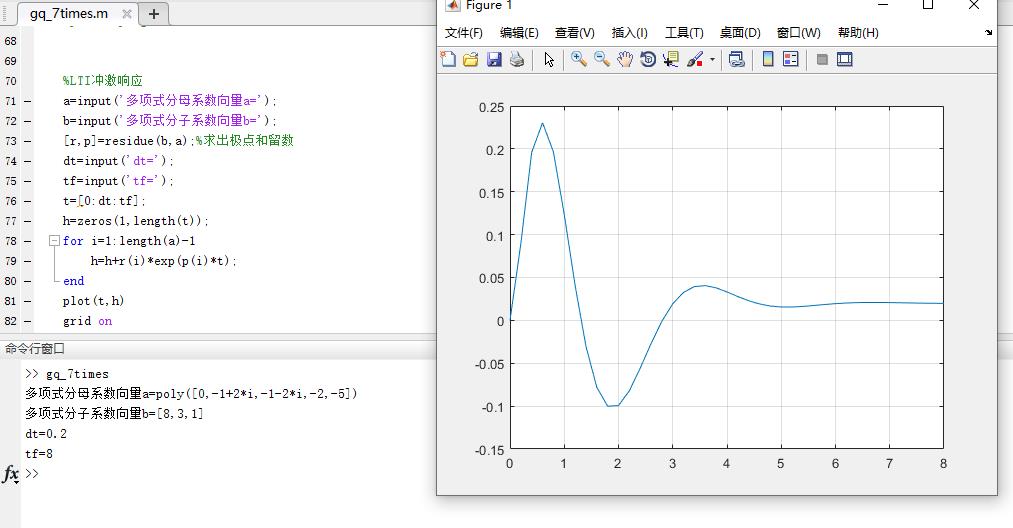Viewport: 1013px width, 528px height.
Task: Open the brush color dropdown arrow
Action: [x=712, y=59]
